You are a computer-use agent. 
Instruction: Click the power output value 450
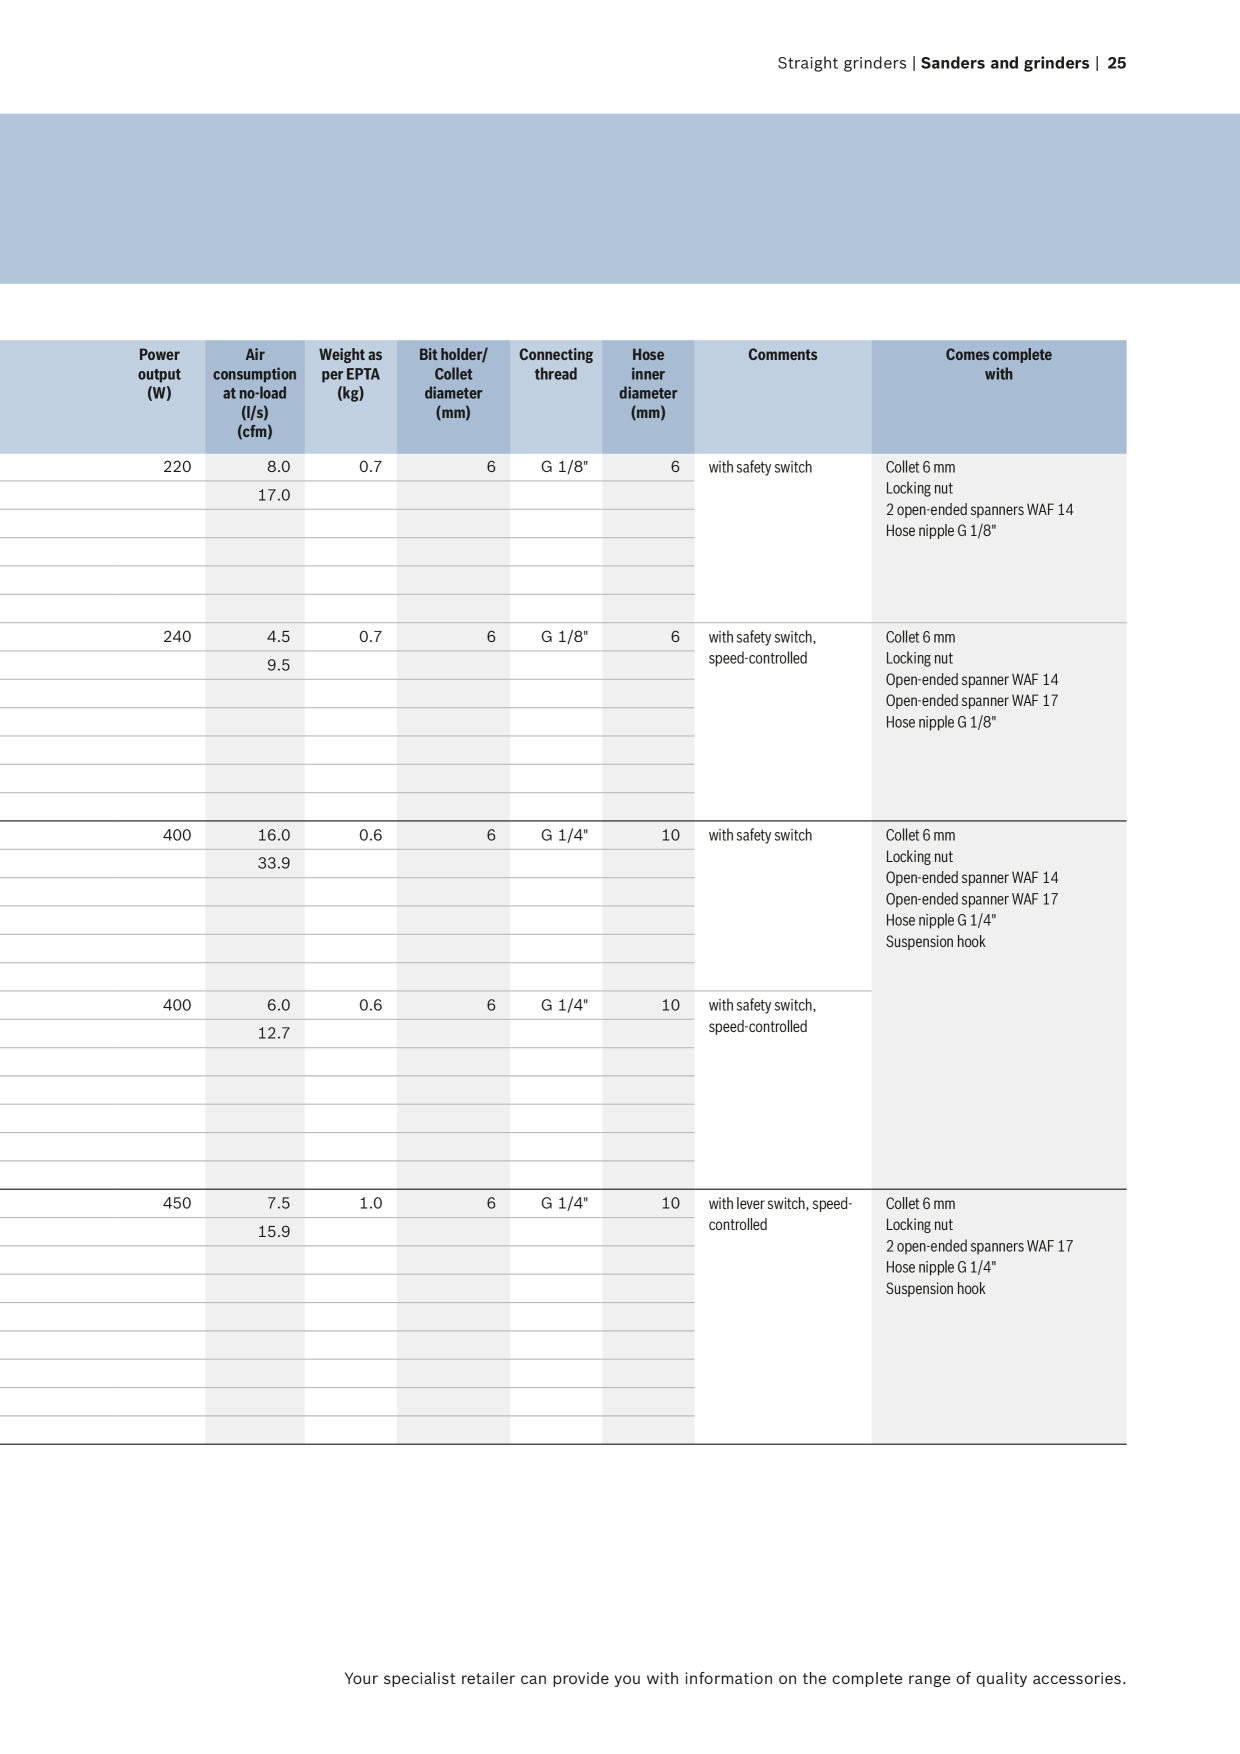pos(177,1203)
